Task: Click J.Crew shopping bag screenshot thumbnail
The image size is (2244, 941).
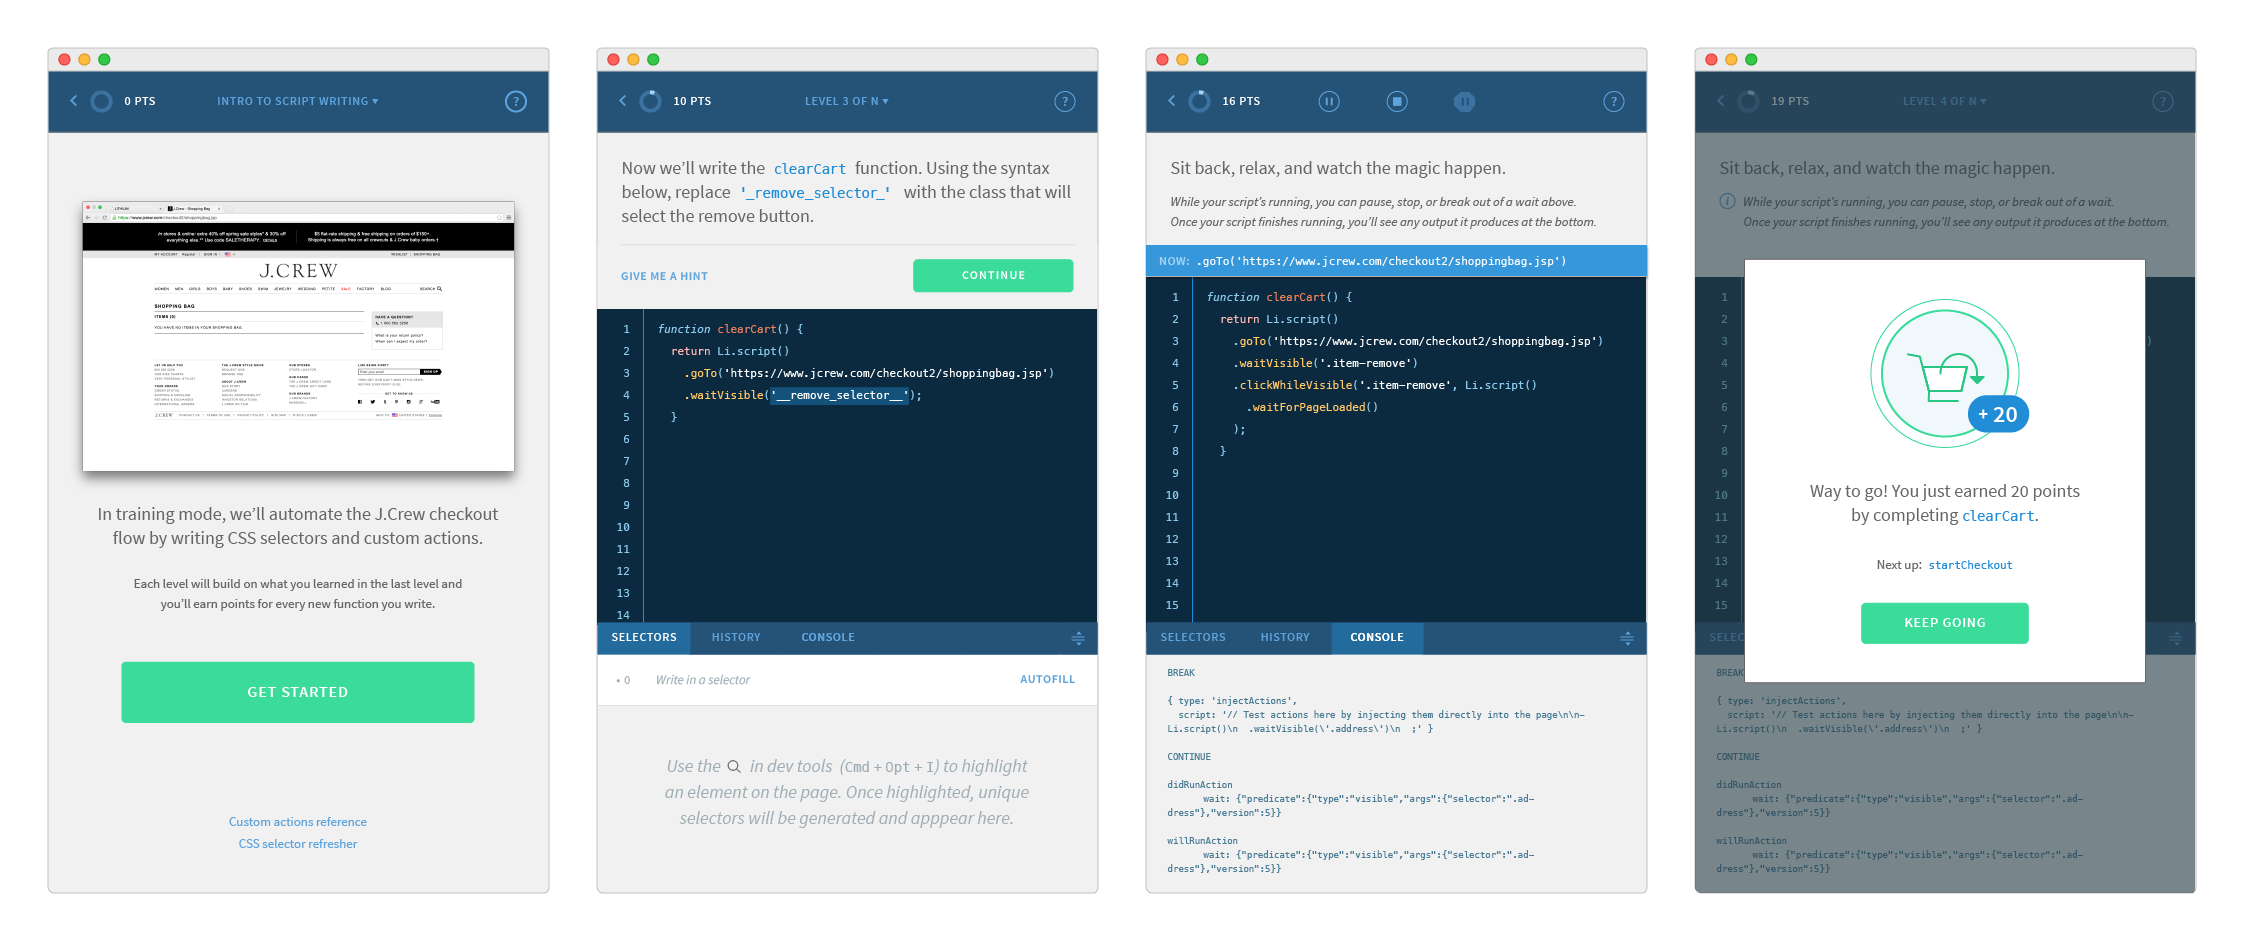Action: (x=298, y=336)
